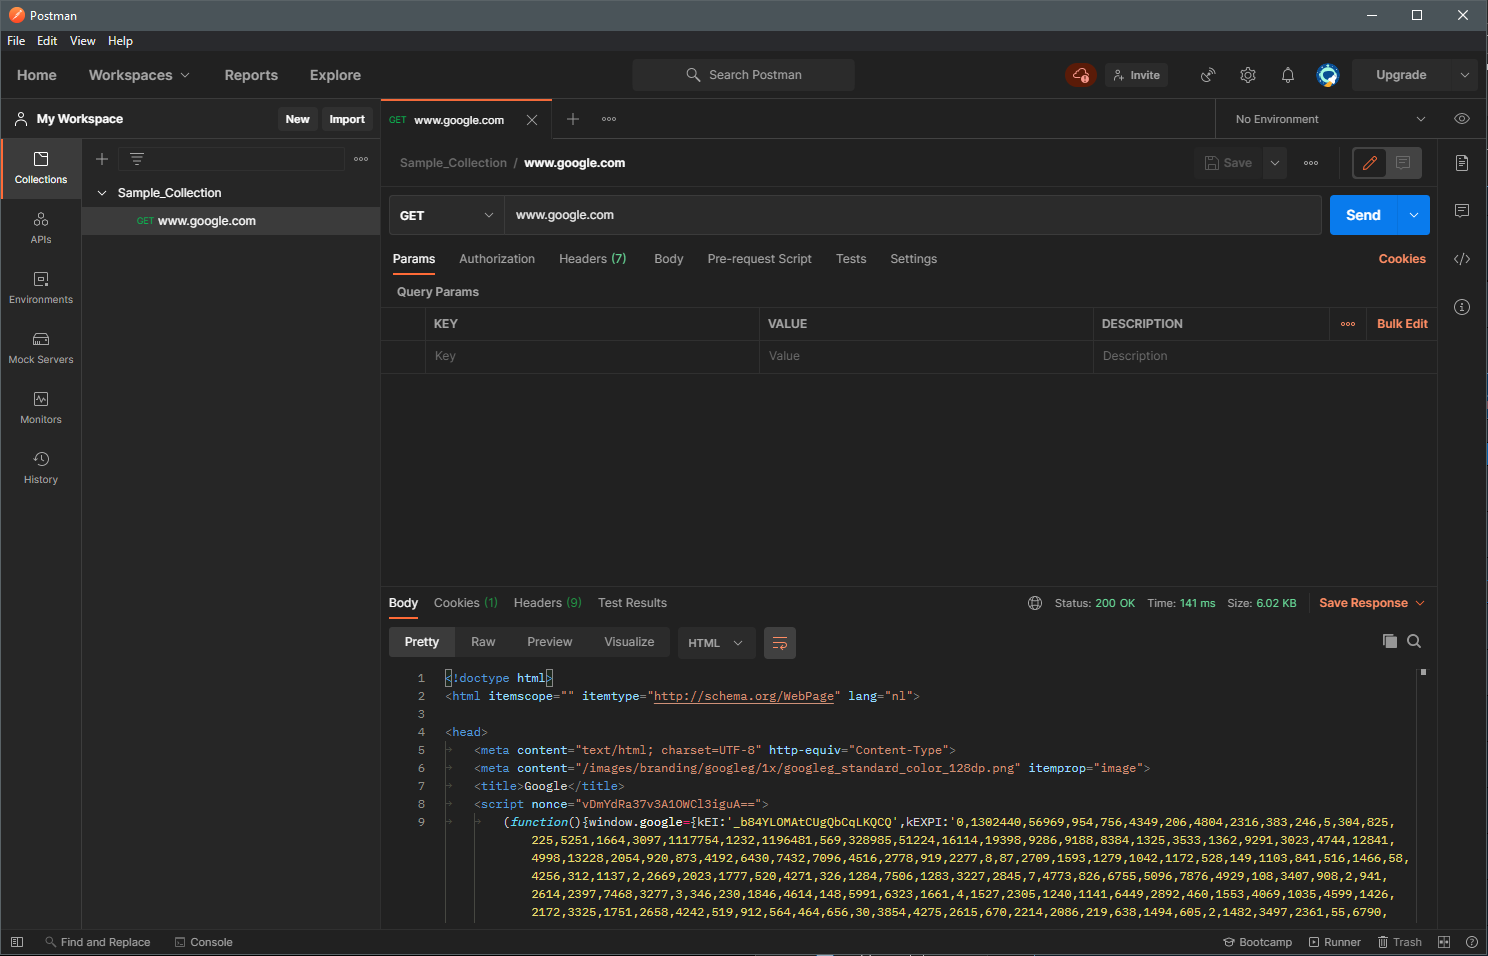Click the environment quick look eye icon

(x=1462, y=119)
